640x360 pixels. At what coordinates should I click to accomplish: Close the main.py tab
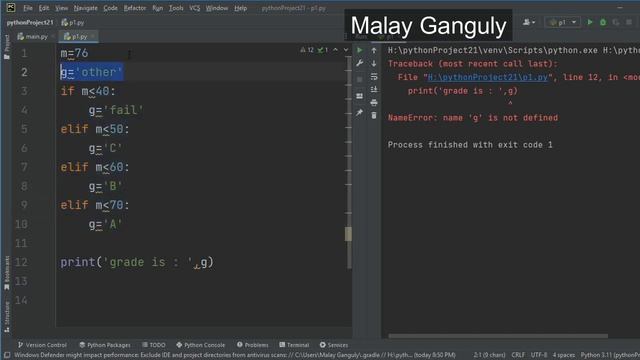click(53, 36)
